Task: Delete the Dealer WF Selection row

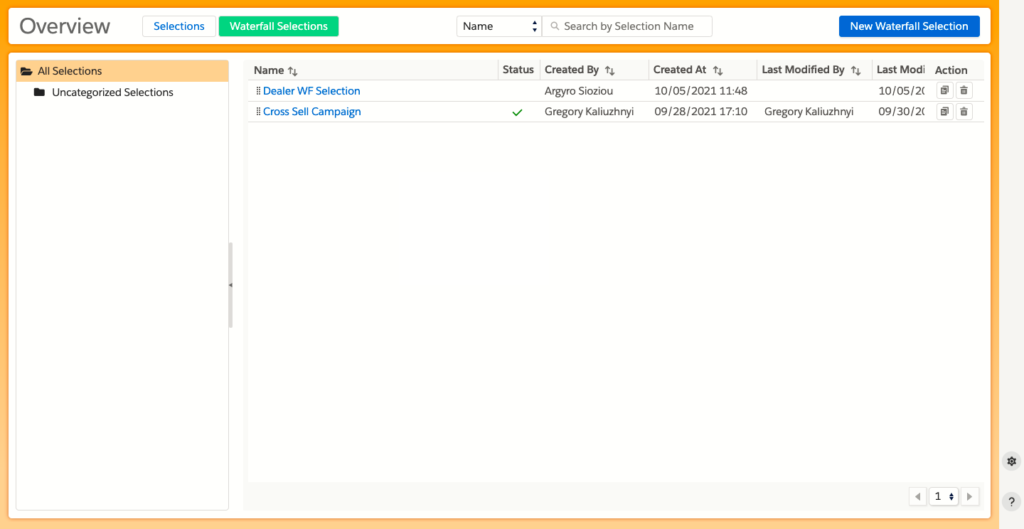Action: tap(964, 91)
